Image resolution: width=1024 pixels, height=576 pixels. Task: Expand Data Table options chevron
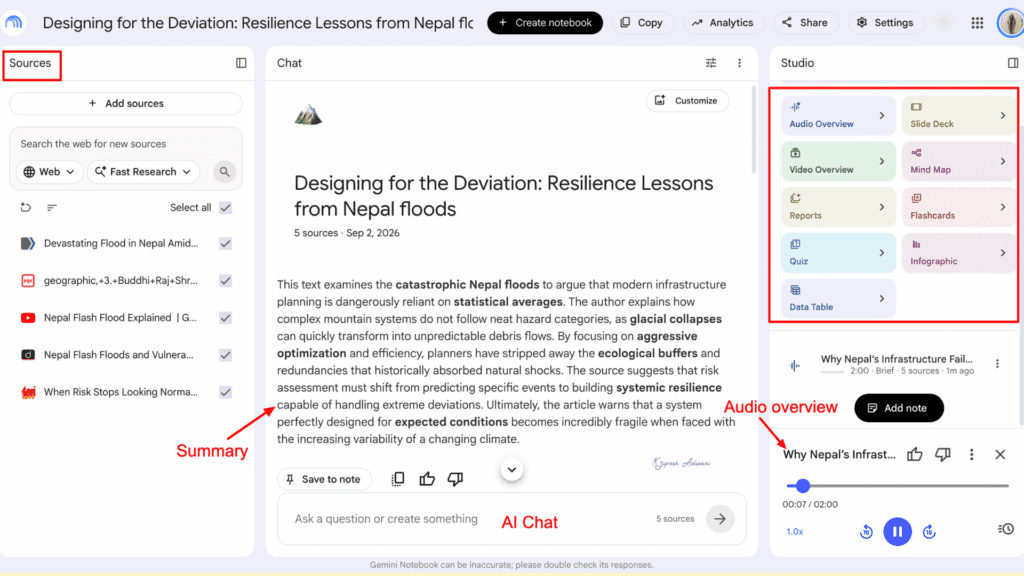click(x=882, y=298)
